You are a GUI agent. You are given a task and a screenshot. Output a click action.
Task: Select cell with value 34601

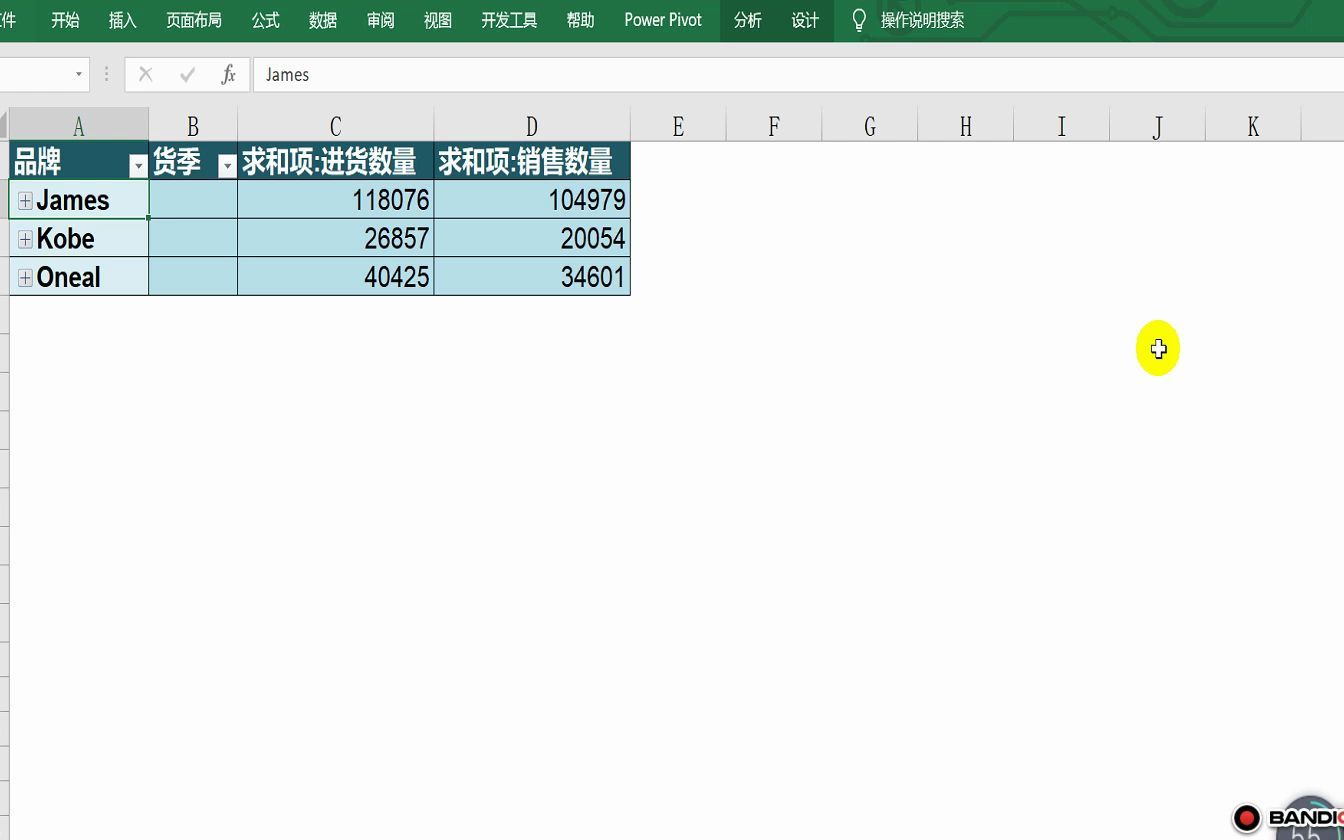532,276
